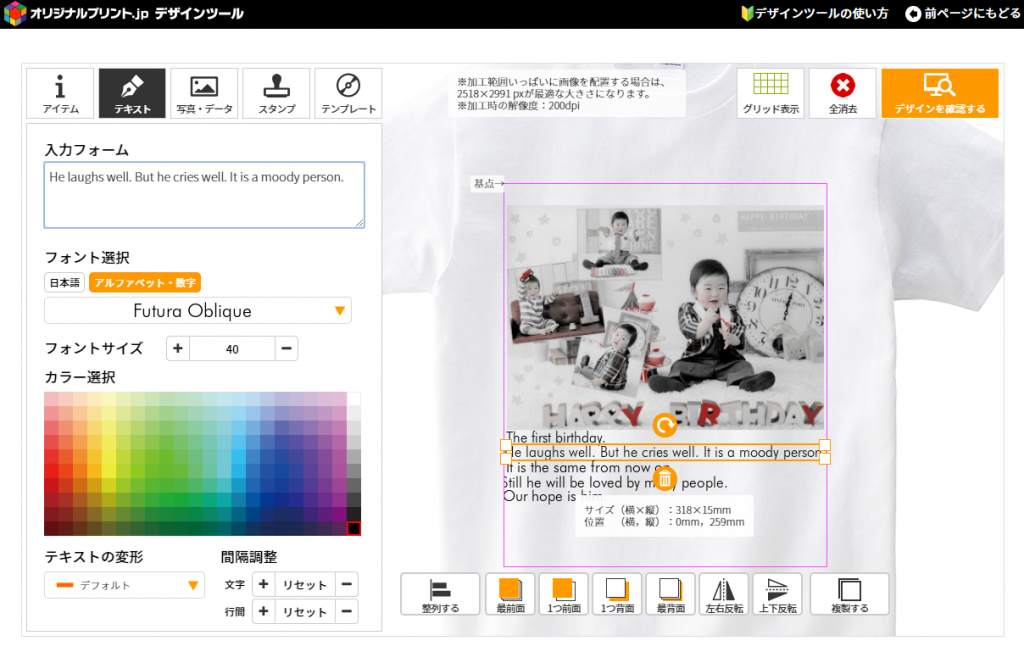Open the 写真・データ (Photo/Data) tab
This screenshot has height=652, width=1024.
(x=204, y=93)
